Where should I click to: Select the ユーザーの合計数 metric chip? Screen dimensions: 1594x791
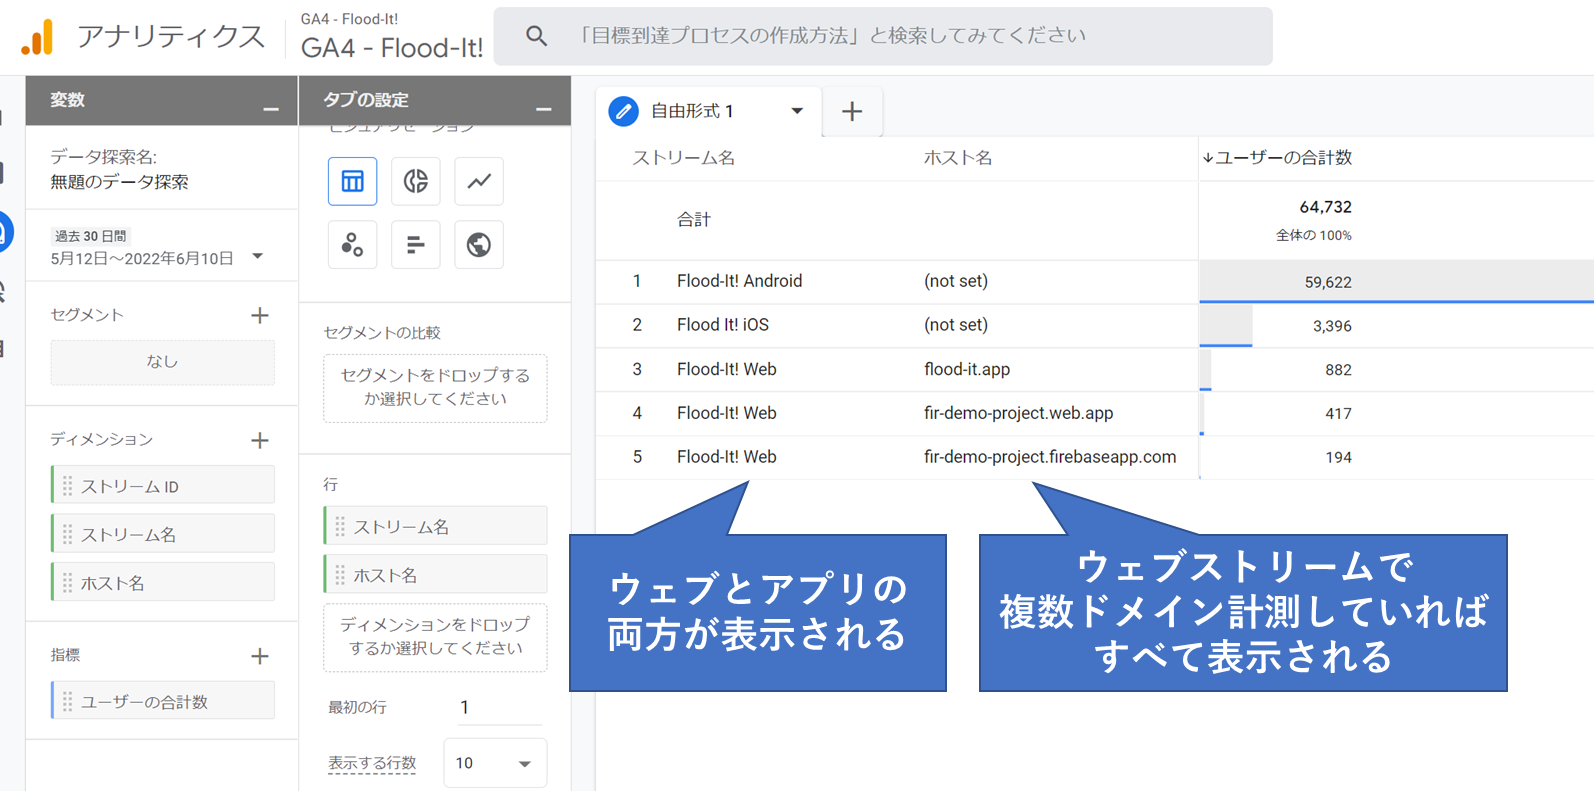(163, 702)
